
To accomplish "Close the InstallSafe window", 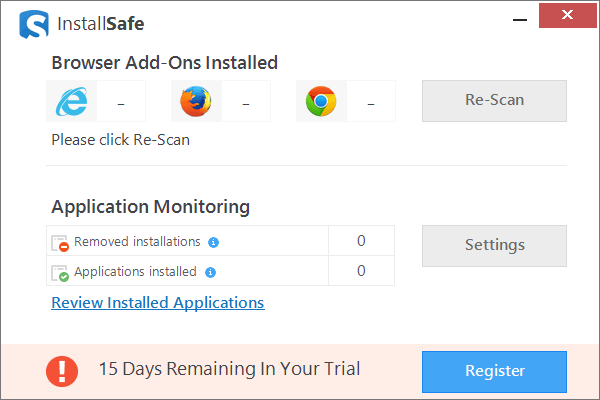I will pos(566,15).
